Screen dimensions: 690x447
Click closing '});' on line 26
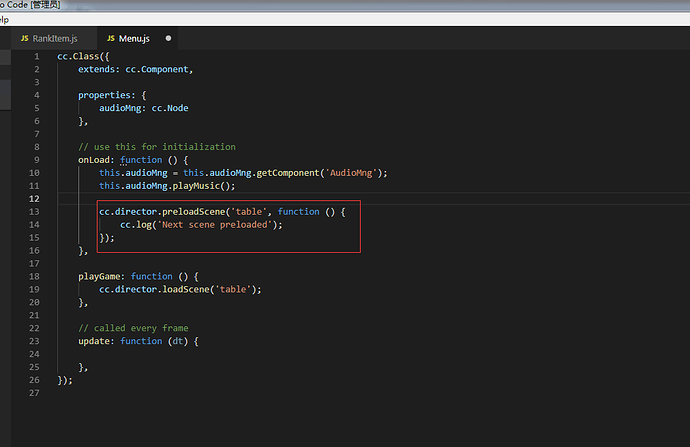(x=65, y=380)
